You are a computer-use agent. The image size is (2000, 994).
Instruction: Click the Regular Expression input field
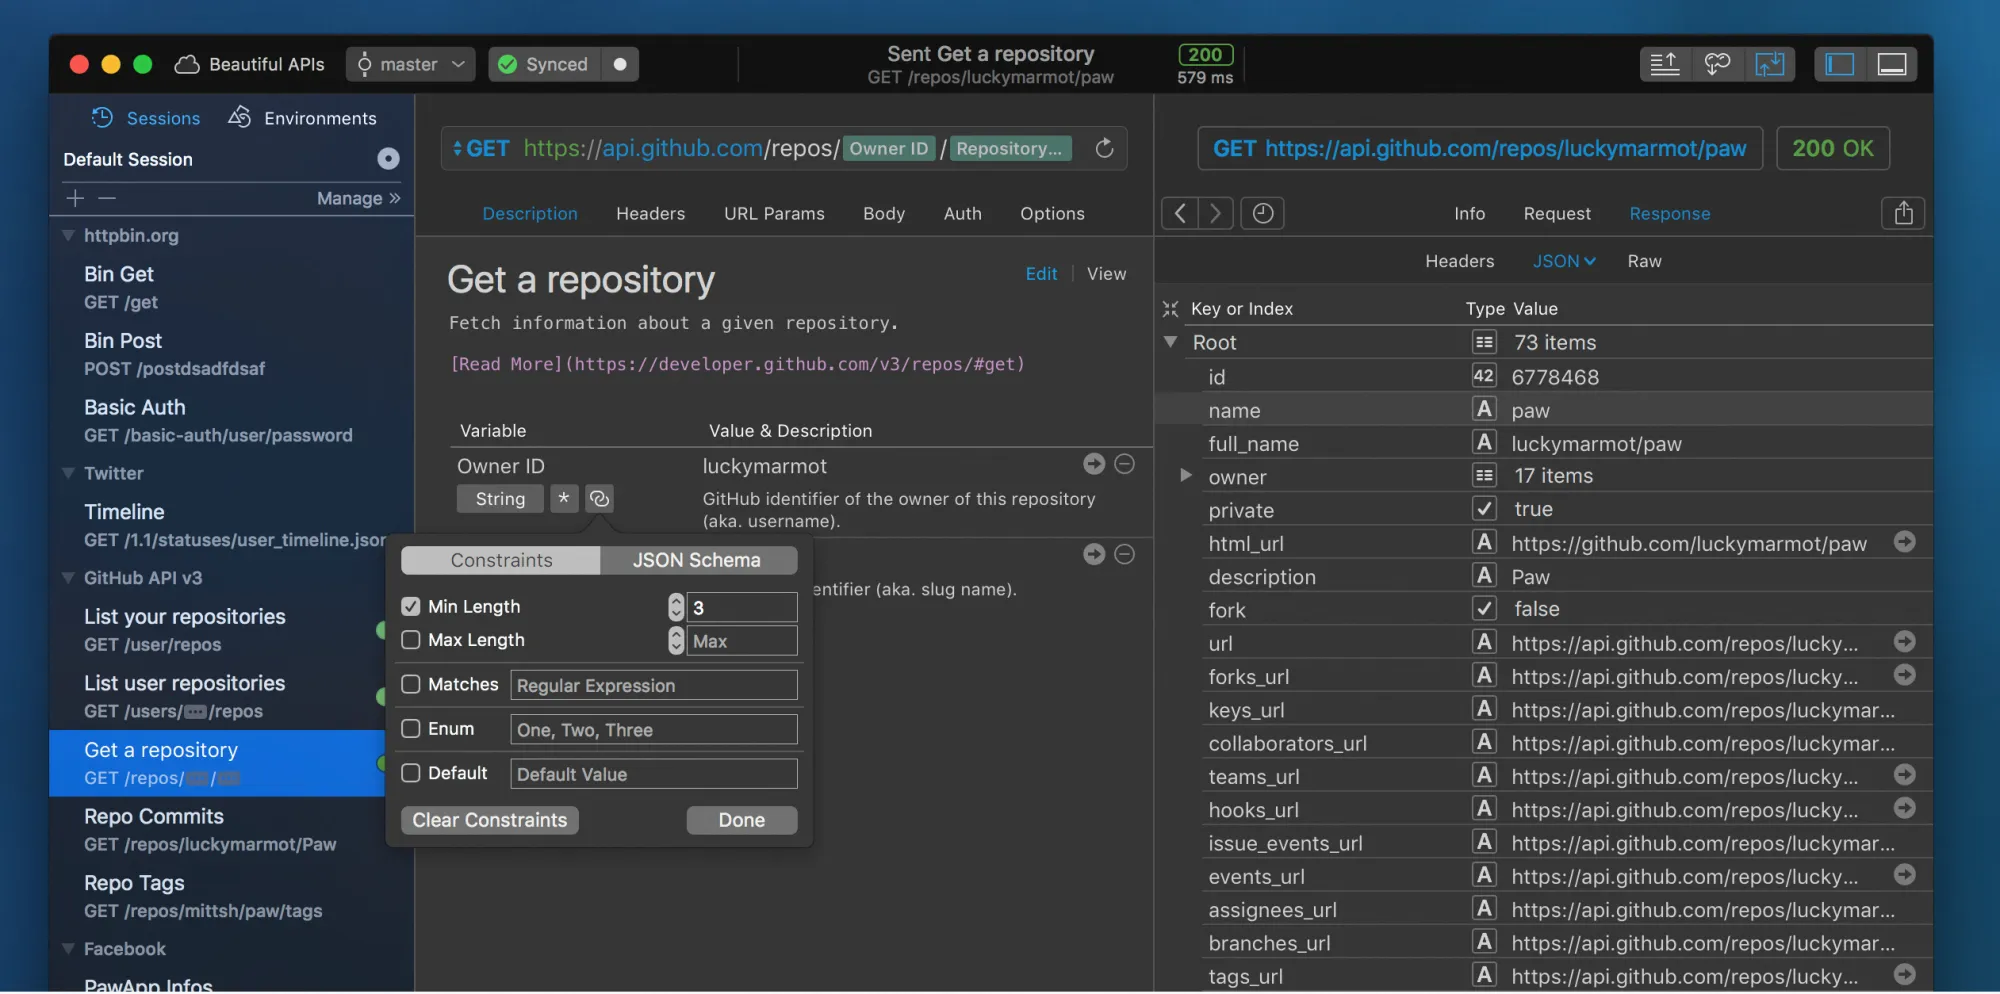pos(653,685)
